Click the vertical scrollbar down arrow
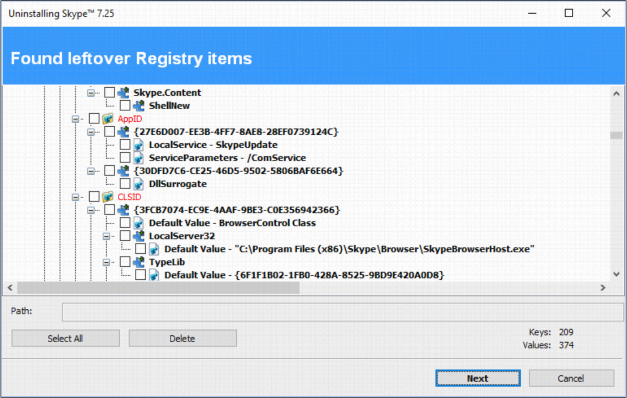 coord(616,274)
